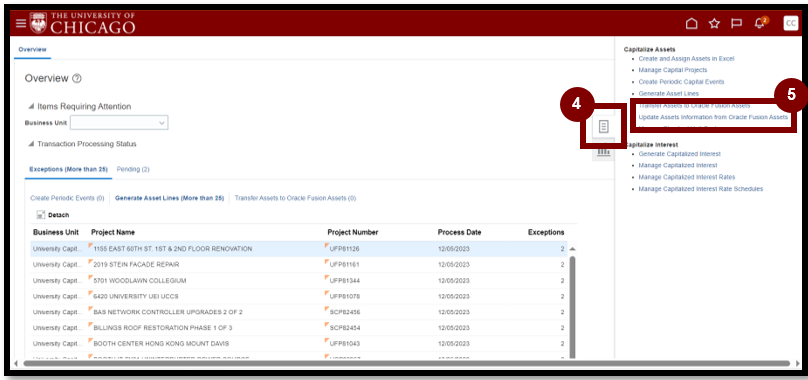Open Generate Asset Lines task link
The image size is (808, 380).
pos(668,94)
